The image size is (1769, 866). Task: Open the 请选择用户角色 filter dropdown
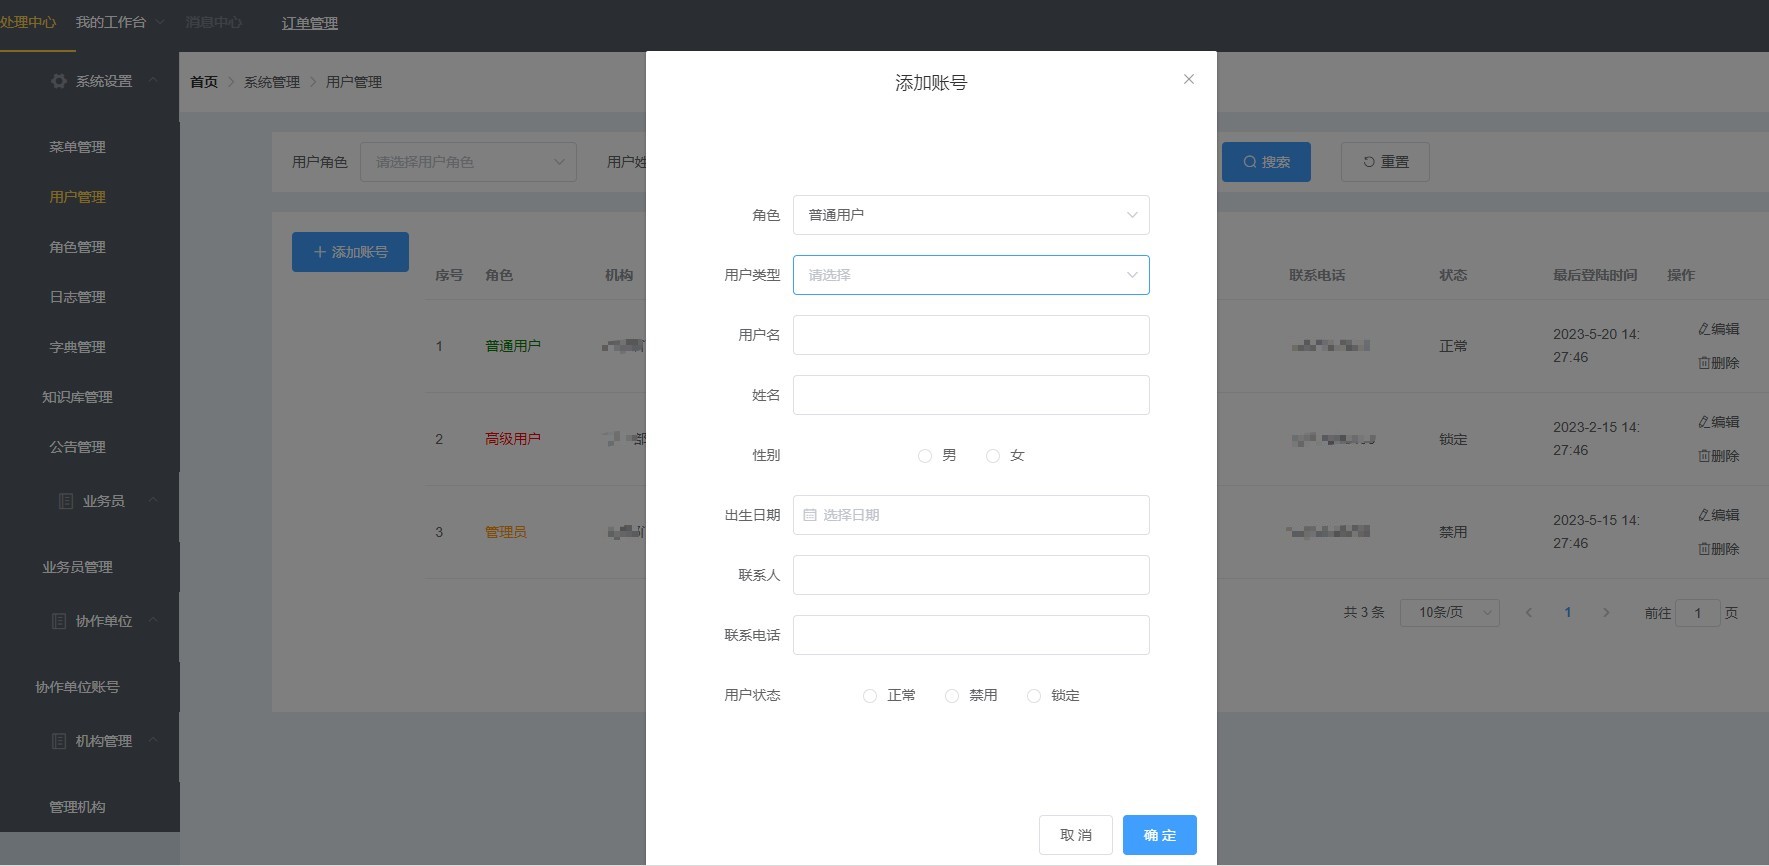coord(468,162)
